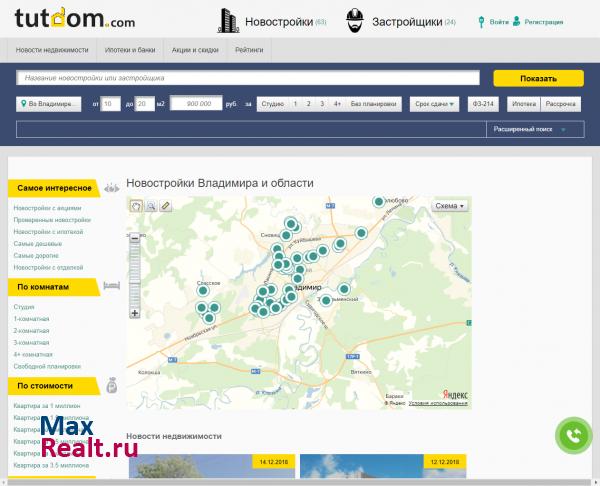The height and width of the screenshot is (486, 600).
Task: Open Новостройки с акциями link
Action: coord(47,208)
